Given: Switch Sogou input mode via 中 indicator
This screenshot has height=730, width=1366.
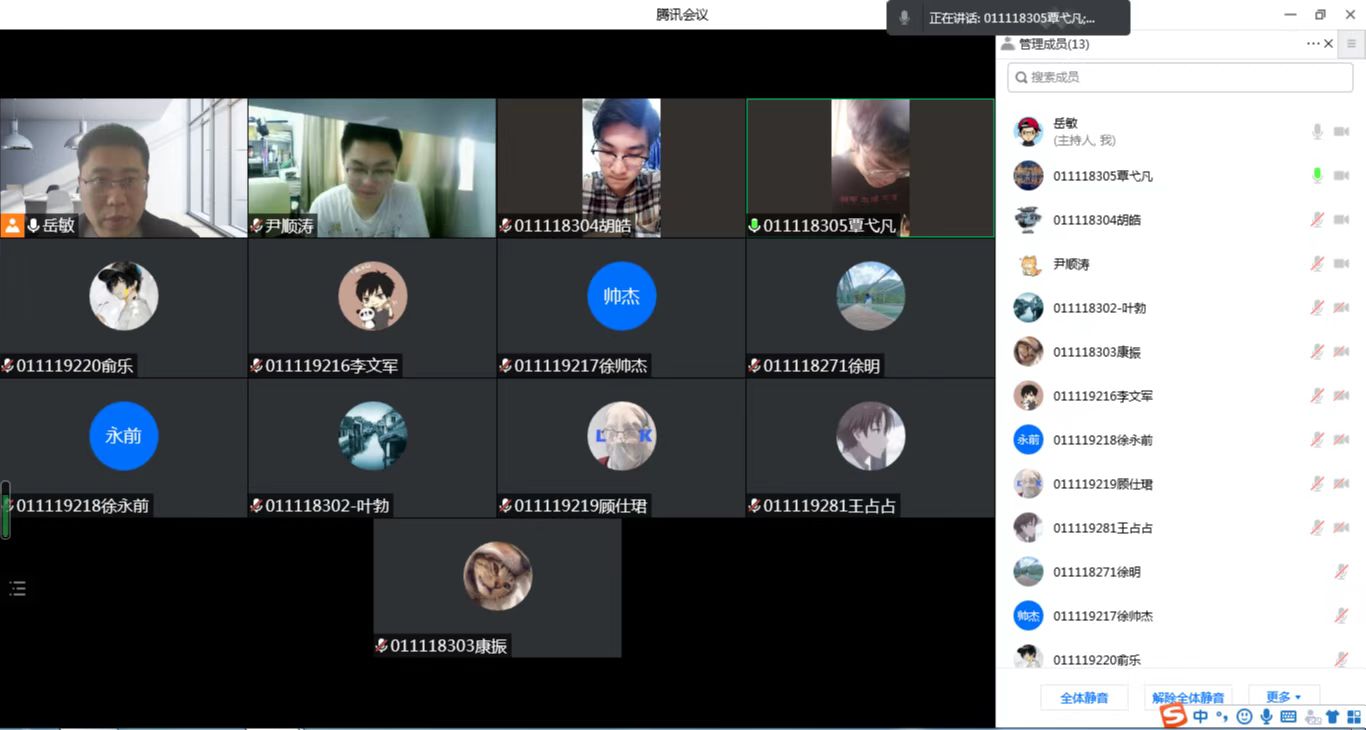Looking at the screenshot, I should tap(1200, 716).
